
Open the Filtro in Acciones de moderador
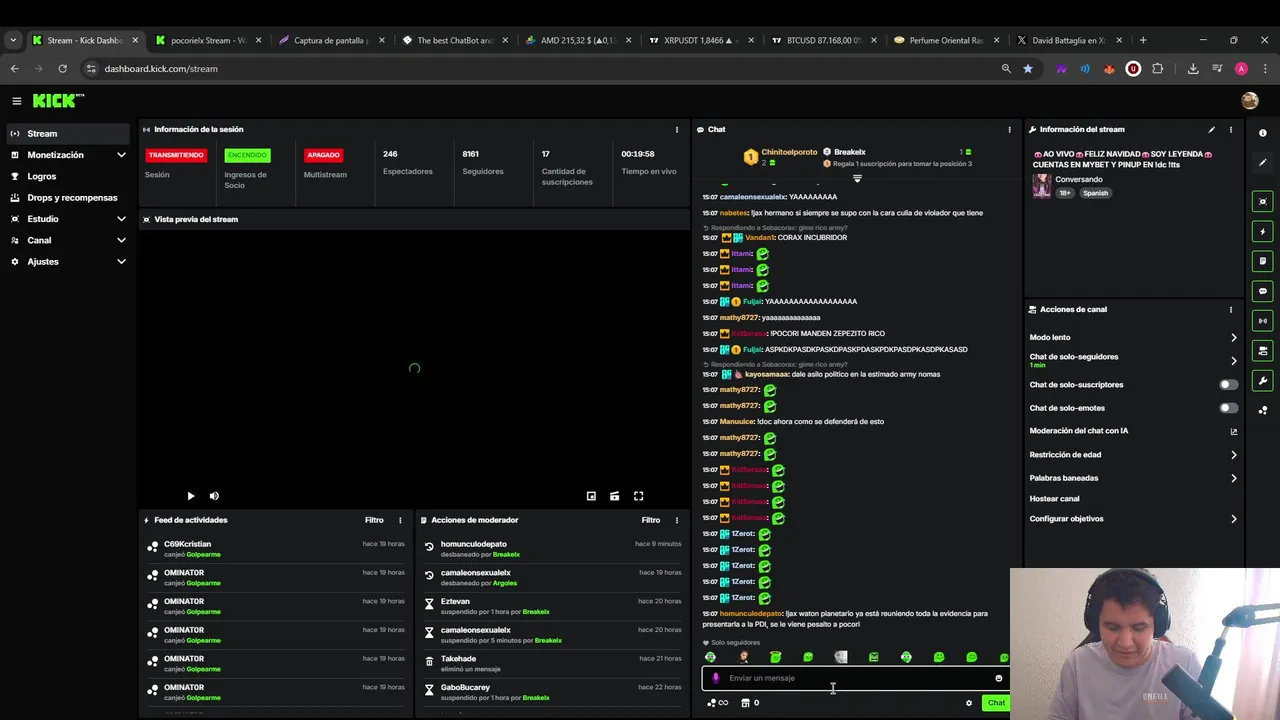[x=651, y=520]
